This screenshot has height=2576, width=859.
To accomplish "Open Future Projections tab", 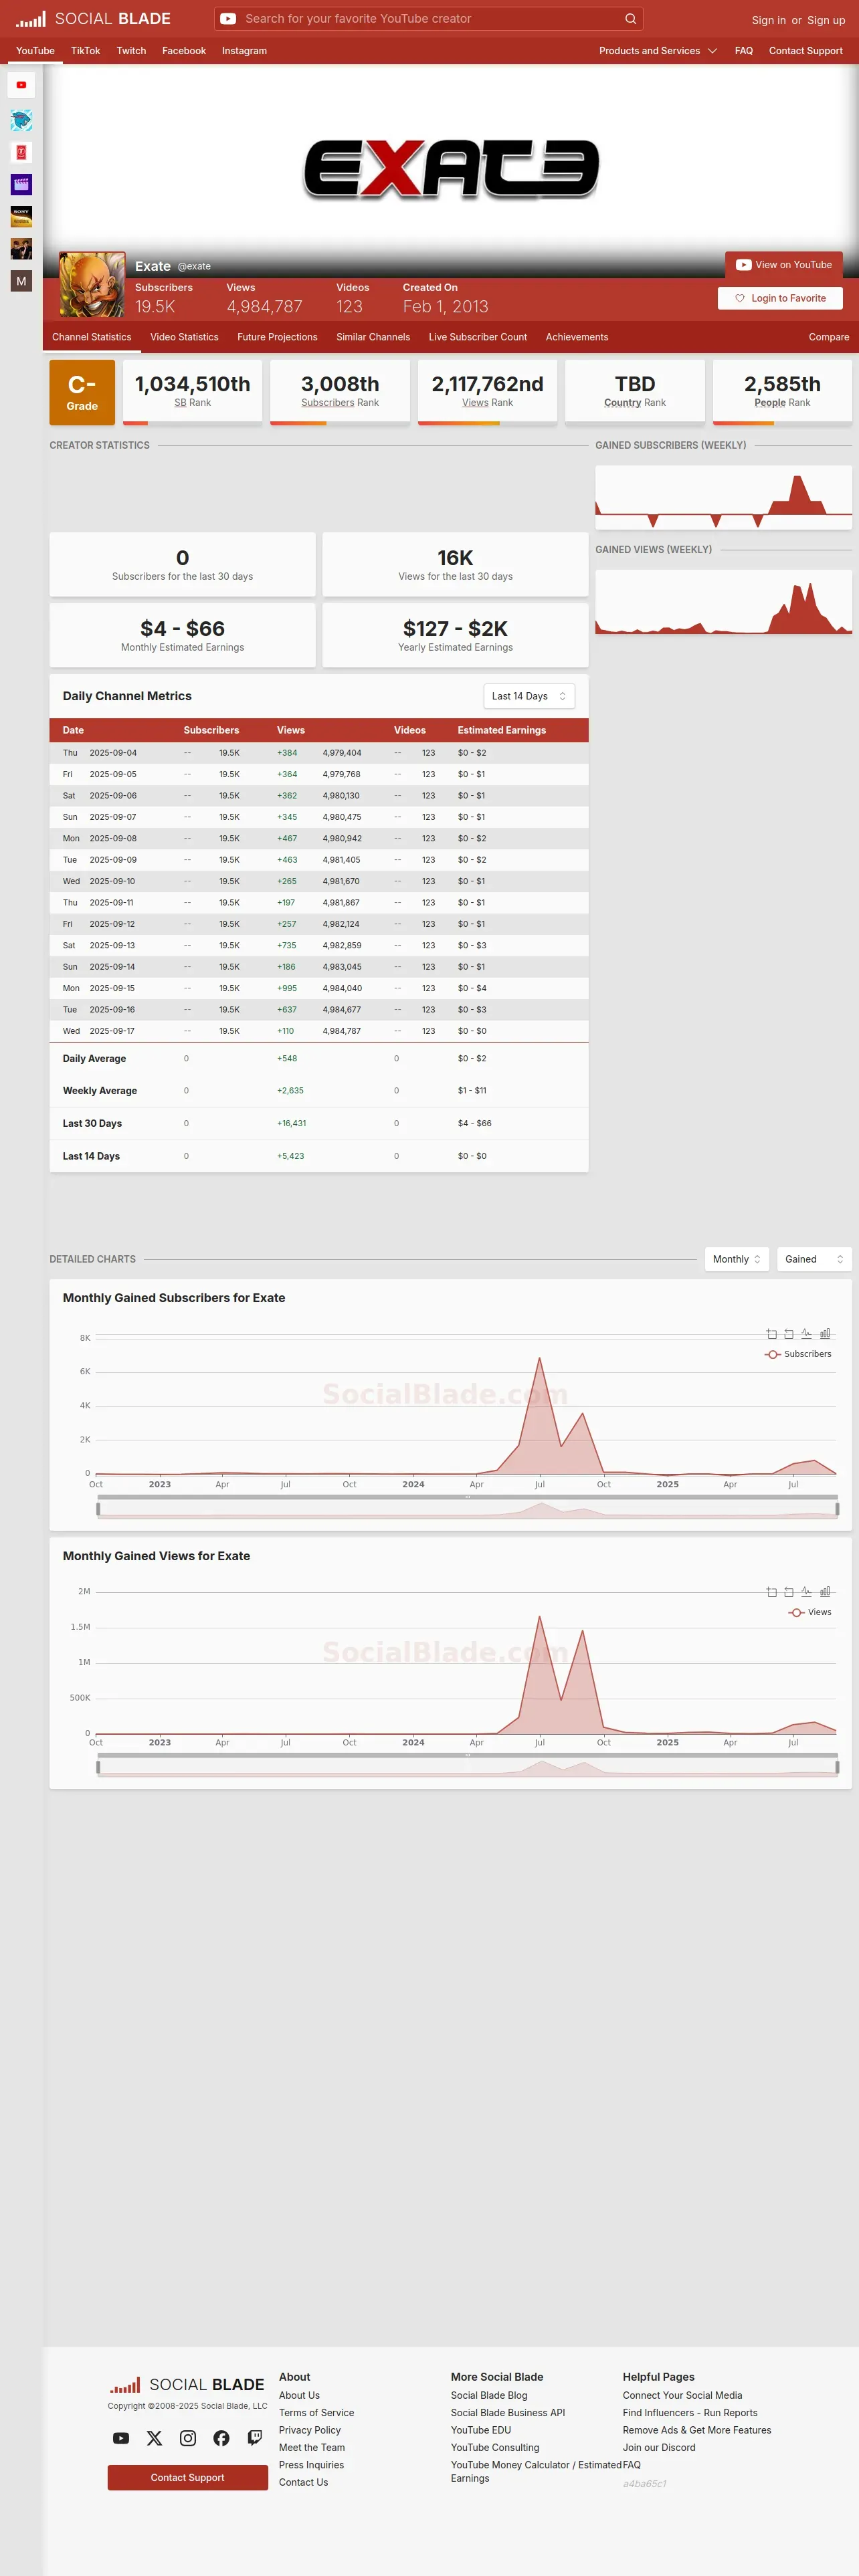I will coord(277,337).
